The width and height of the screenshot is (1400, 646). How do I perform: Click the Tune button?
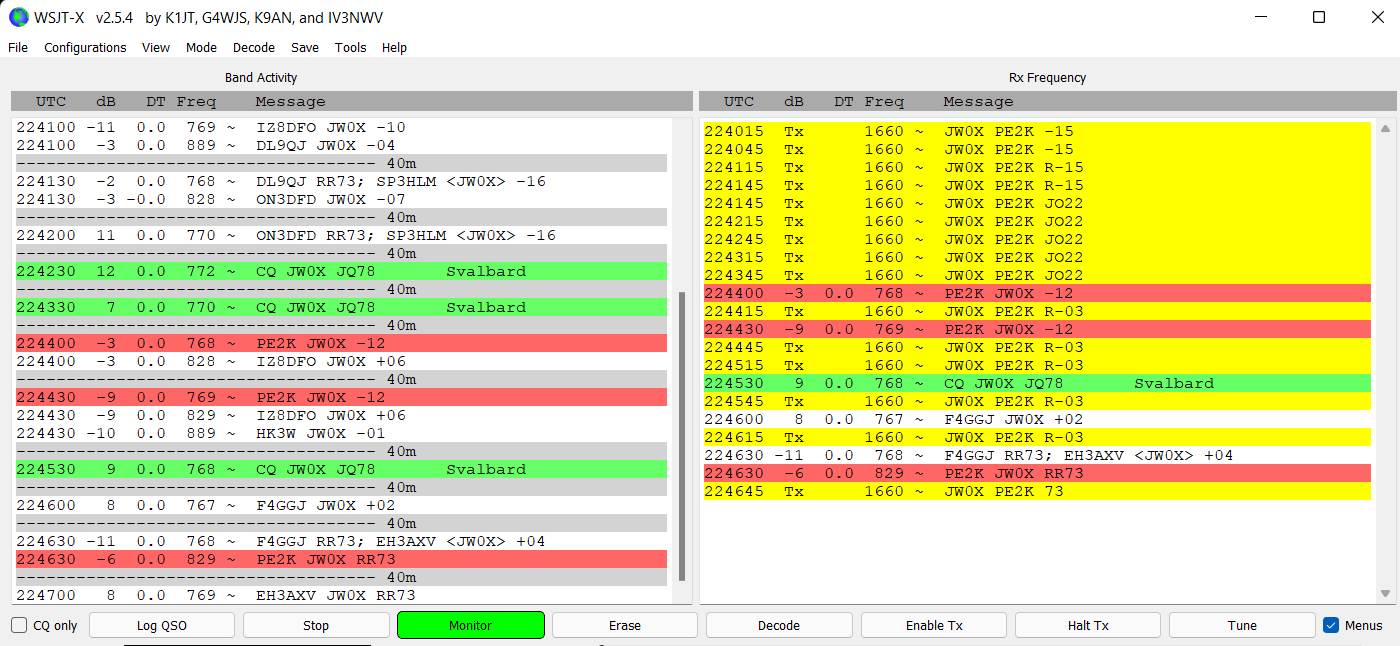1242,625
